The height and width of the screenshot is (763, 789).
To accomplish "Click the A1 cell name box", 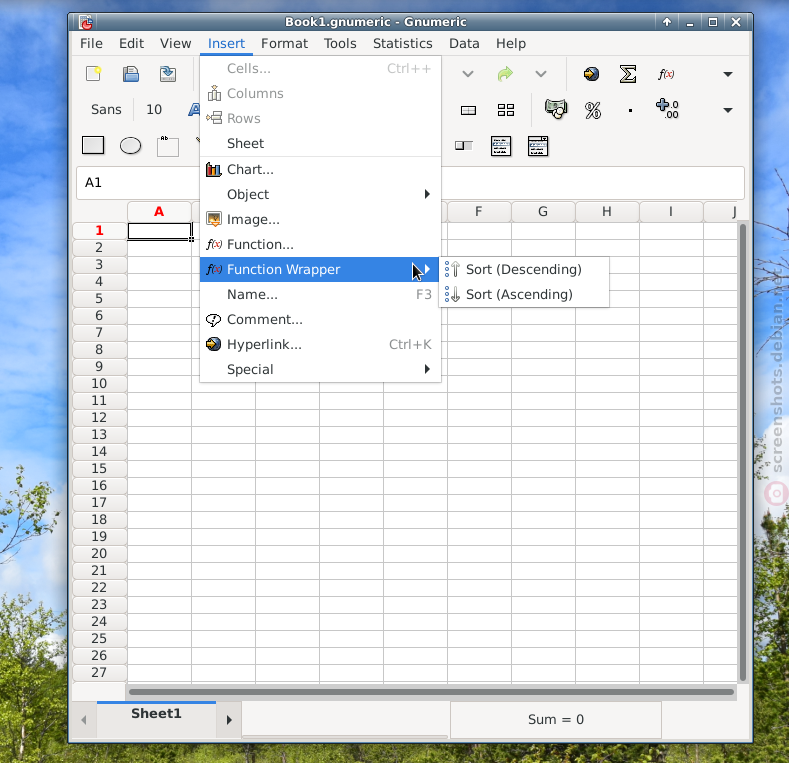I will click(x=137, y=183).
